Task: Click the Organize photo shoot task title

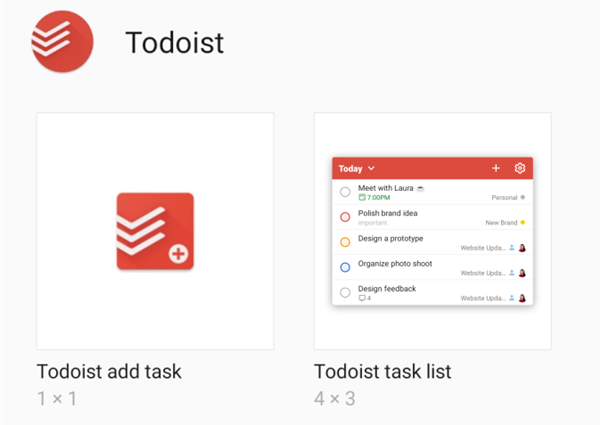Action: pos(395,264)
